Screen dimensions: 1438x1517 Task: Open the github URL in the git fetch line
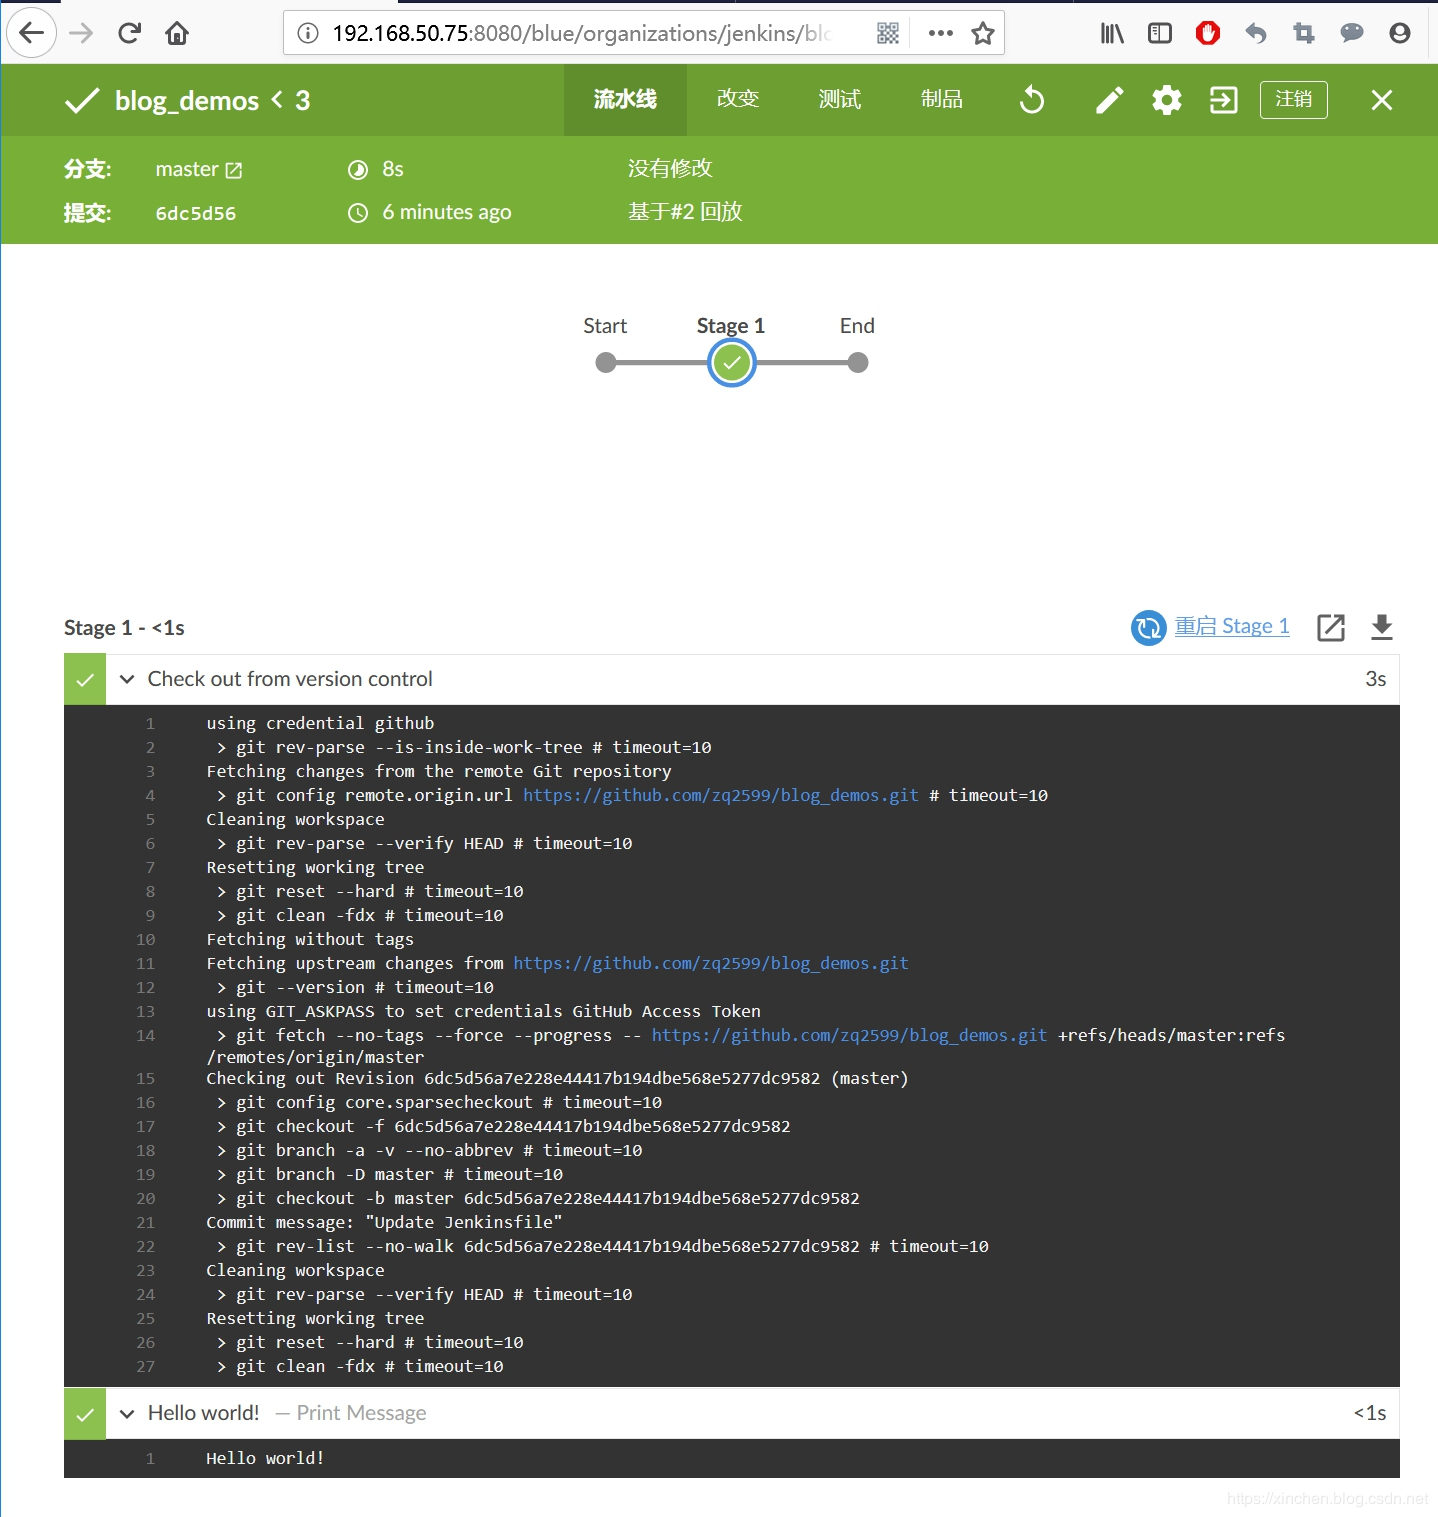[849, 1035]
